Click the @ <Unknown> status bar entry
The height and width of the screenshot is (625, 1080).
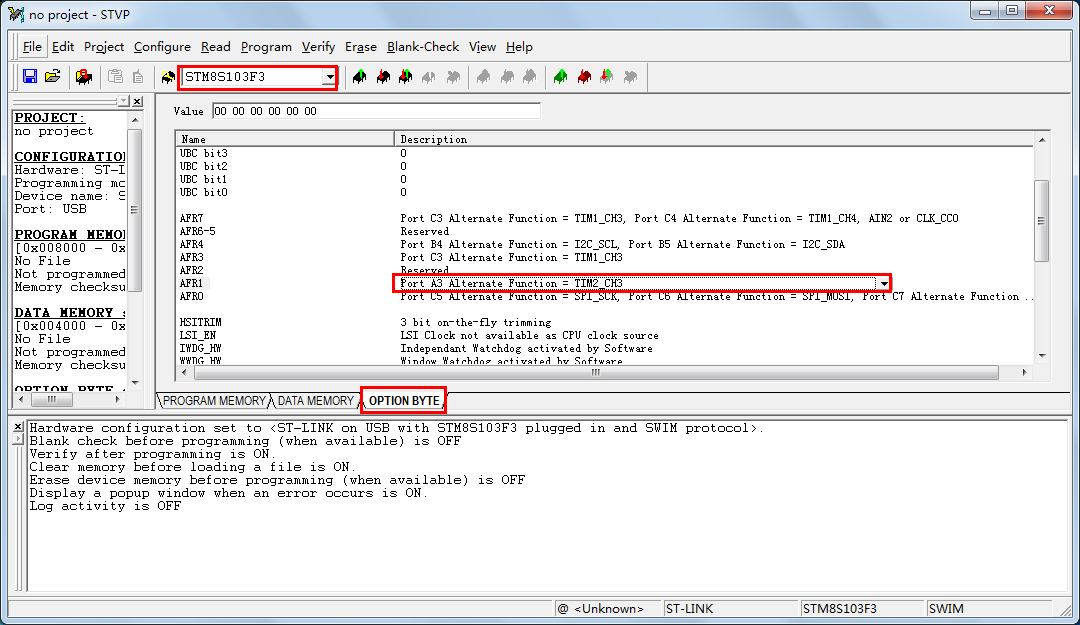[608, 608]
